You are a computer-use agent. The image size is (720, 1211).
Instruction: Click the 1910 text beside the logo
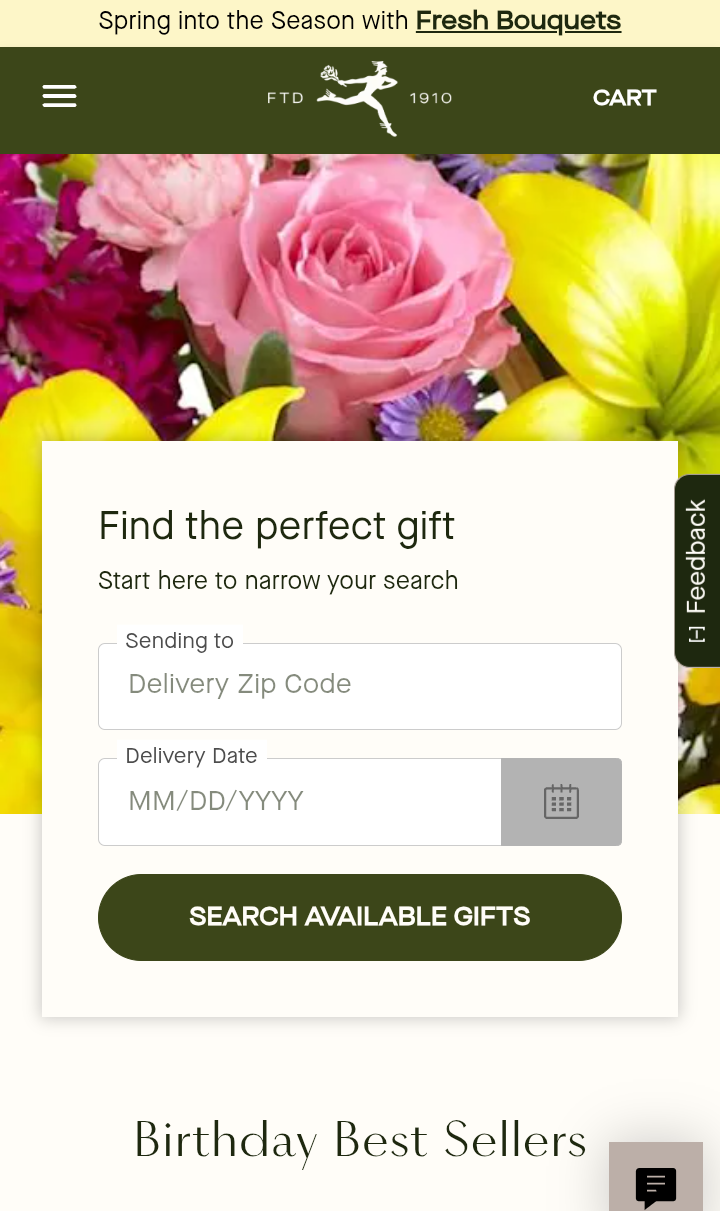[x=431, y=98]
